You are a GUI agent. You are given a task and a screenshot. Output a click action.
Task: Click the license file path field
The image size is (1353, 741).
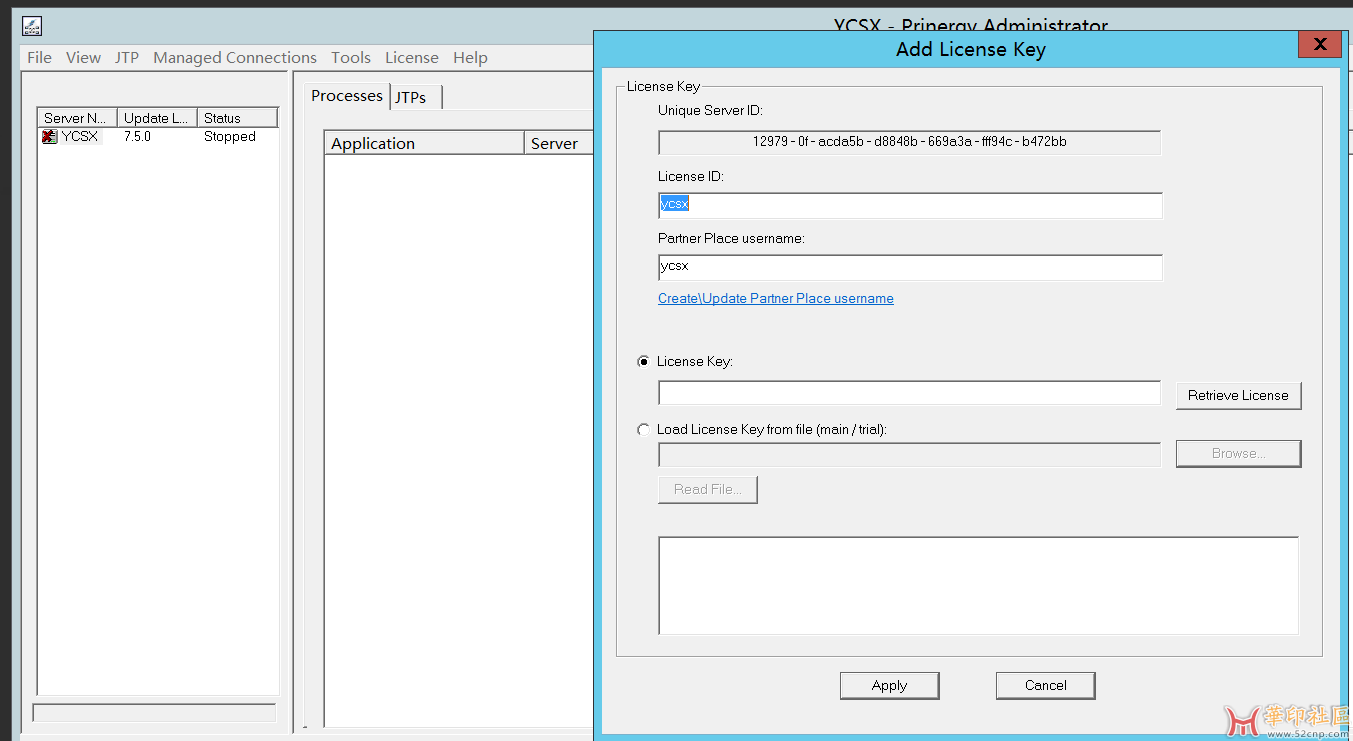909,454
